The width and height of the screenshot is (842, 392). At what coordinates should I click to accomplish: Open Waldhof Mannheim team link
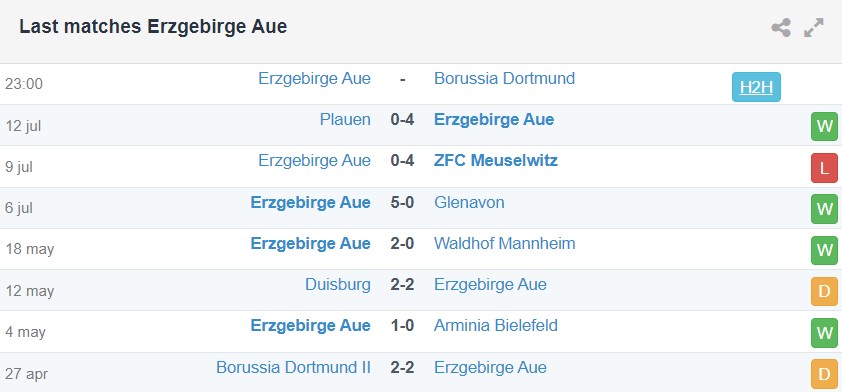point(504,243)
